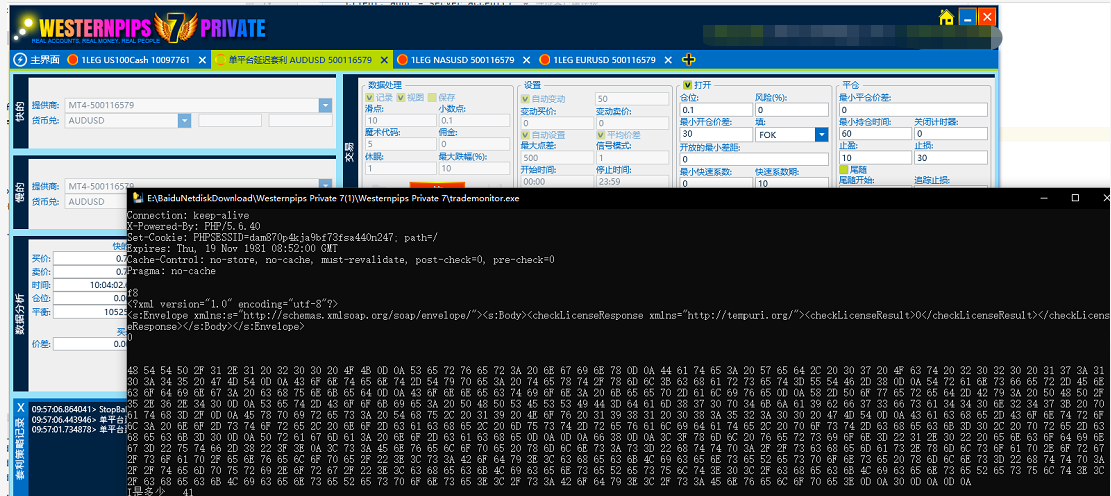Switch to the 1LEG NASUSD 500116579 tab

[461, 60]
